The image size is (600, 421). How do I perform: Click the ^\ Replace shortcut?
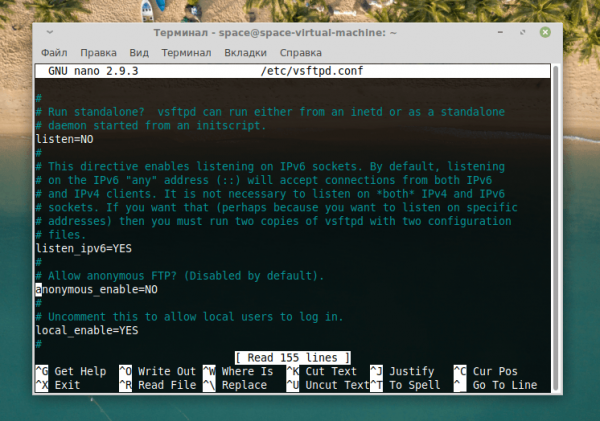pos(235,385)
